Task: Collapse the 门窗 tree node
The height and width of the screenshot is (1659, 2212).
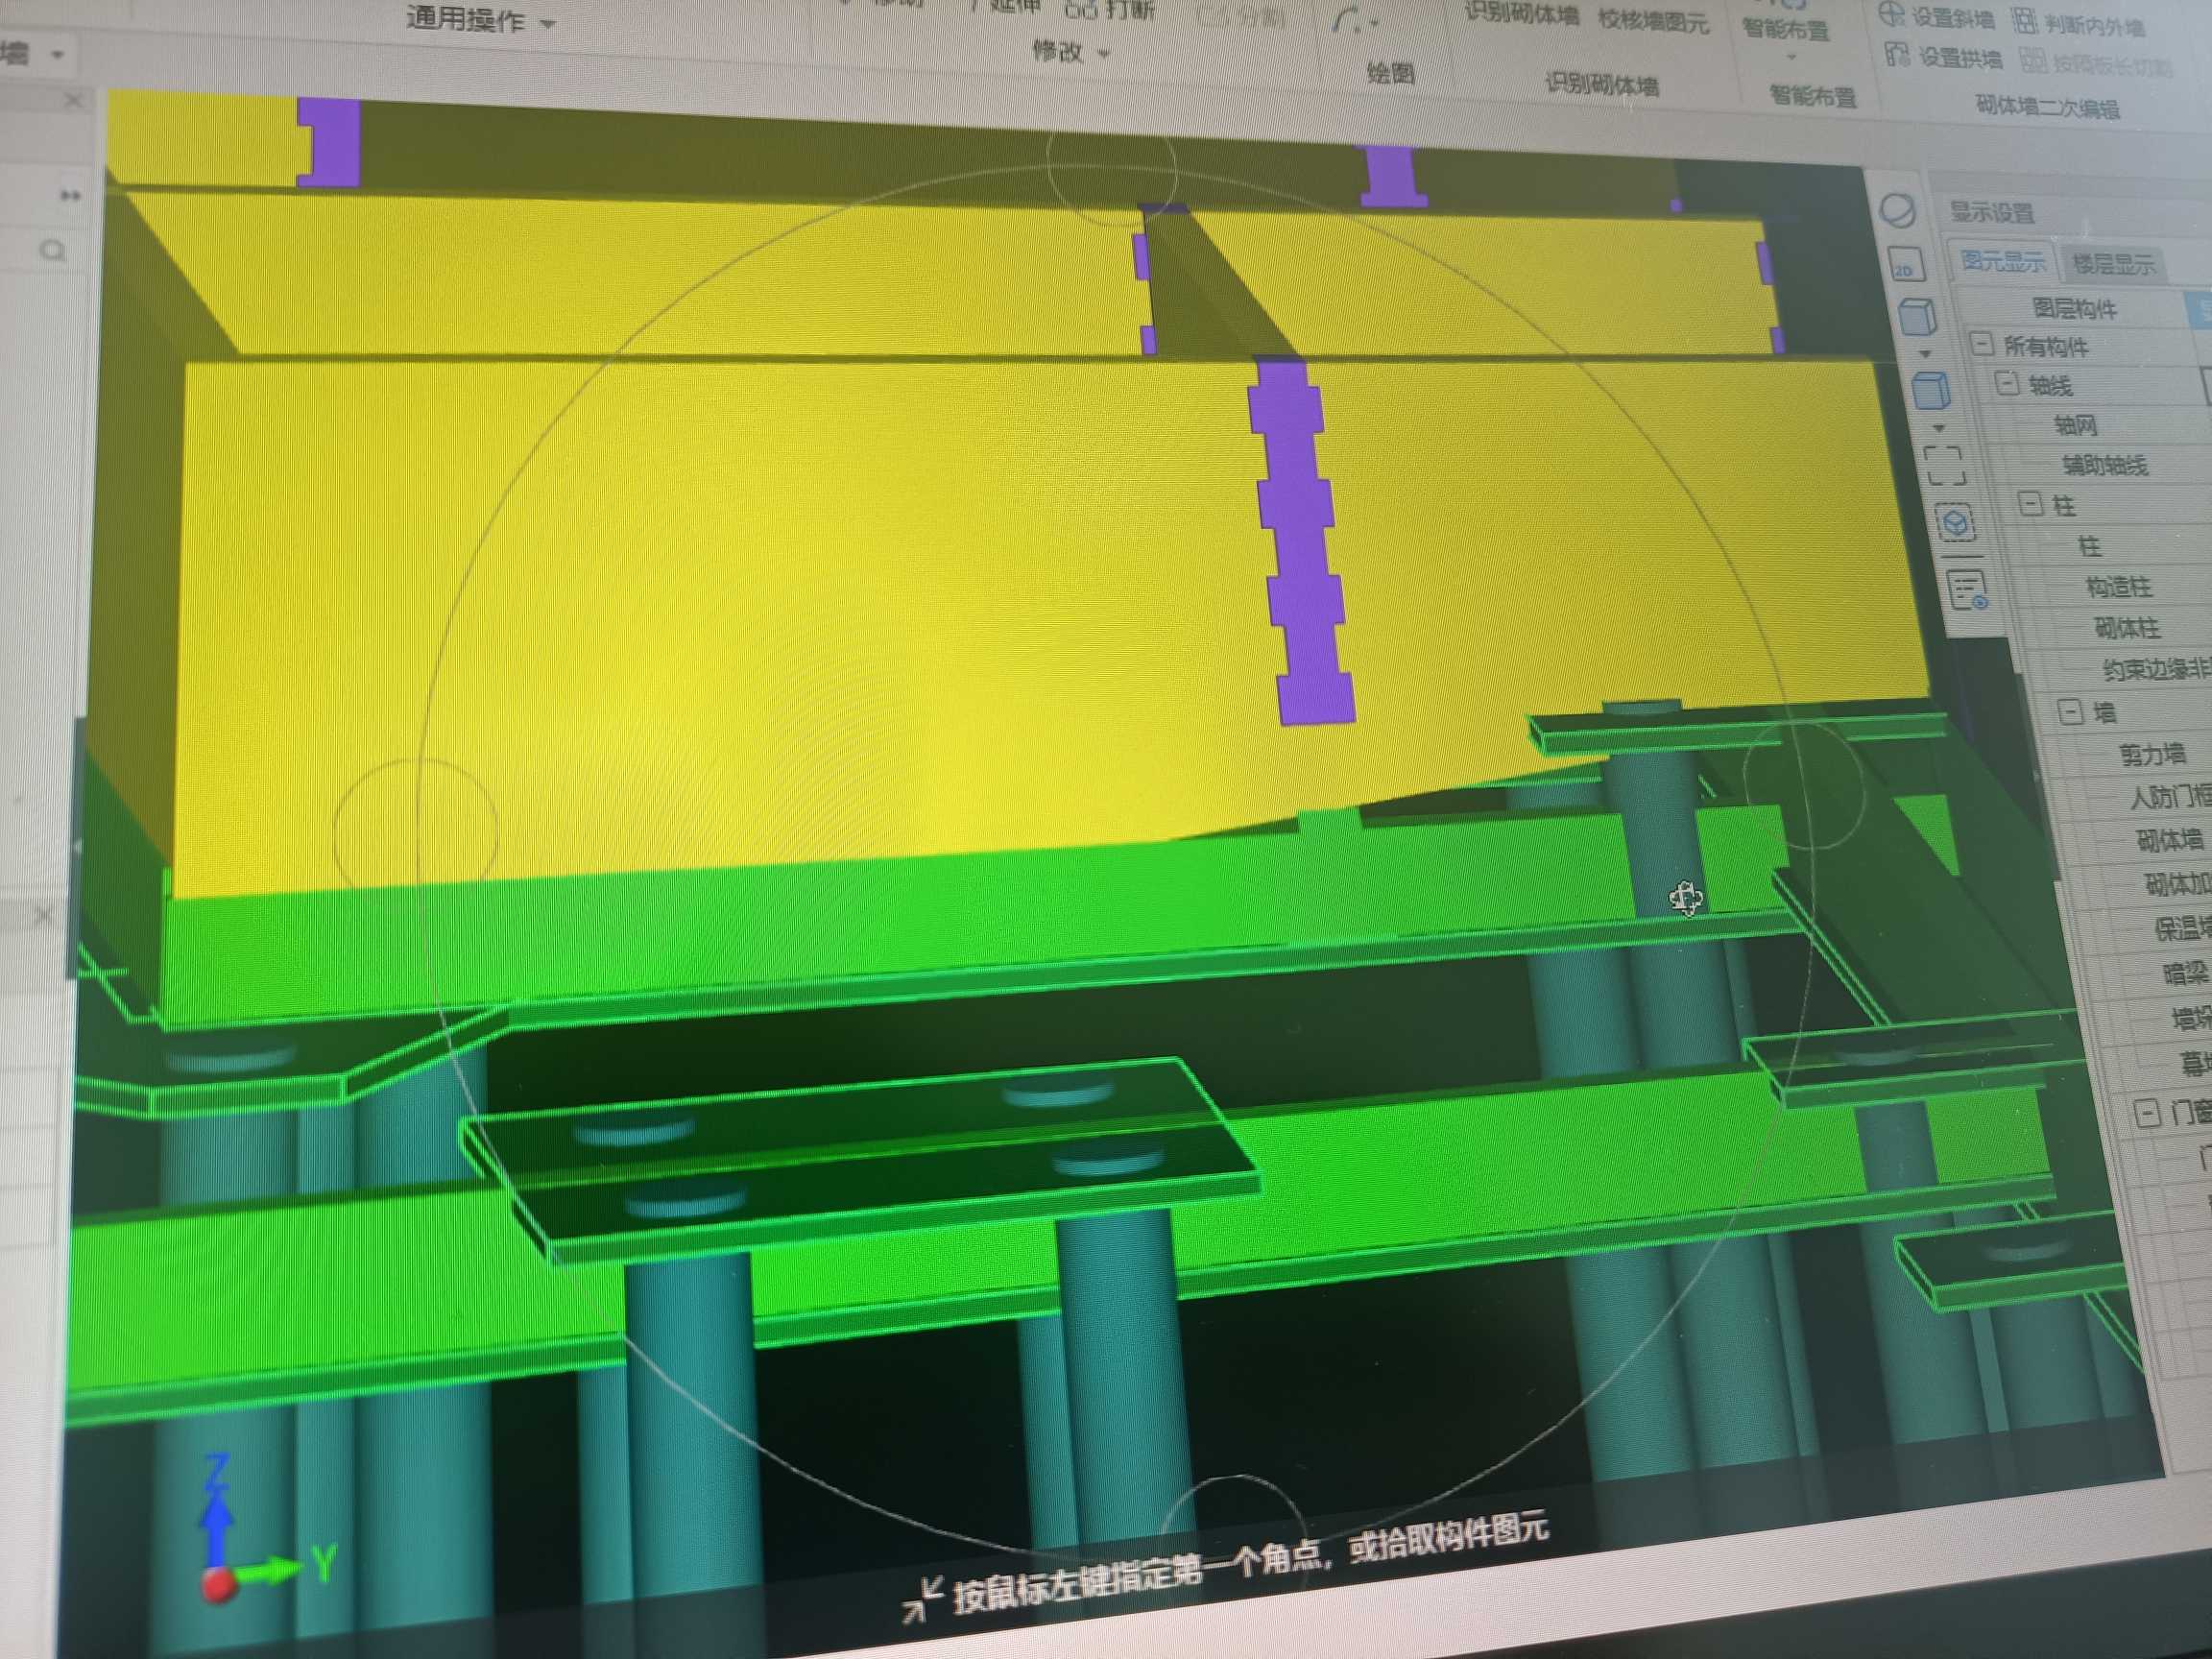Action: [2147, 1113]
